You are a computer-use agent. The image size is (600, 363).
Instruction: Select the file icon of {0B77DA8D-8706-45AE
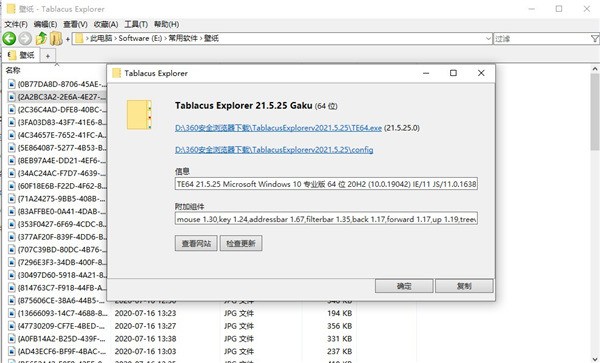pos(11,84)
